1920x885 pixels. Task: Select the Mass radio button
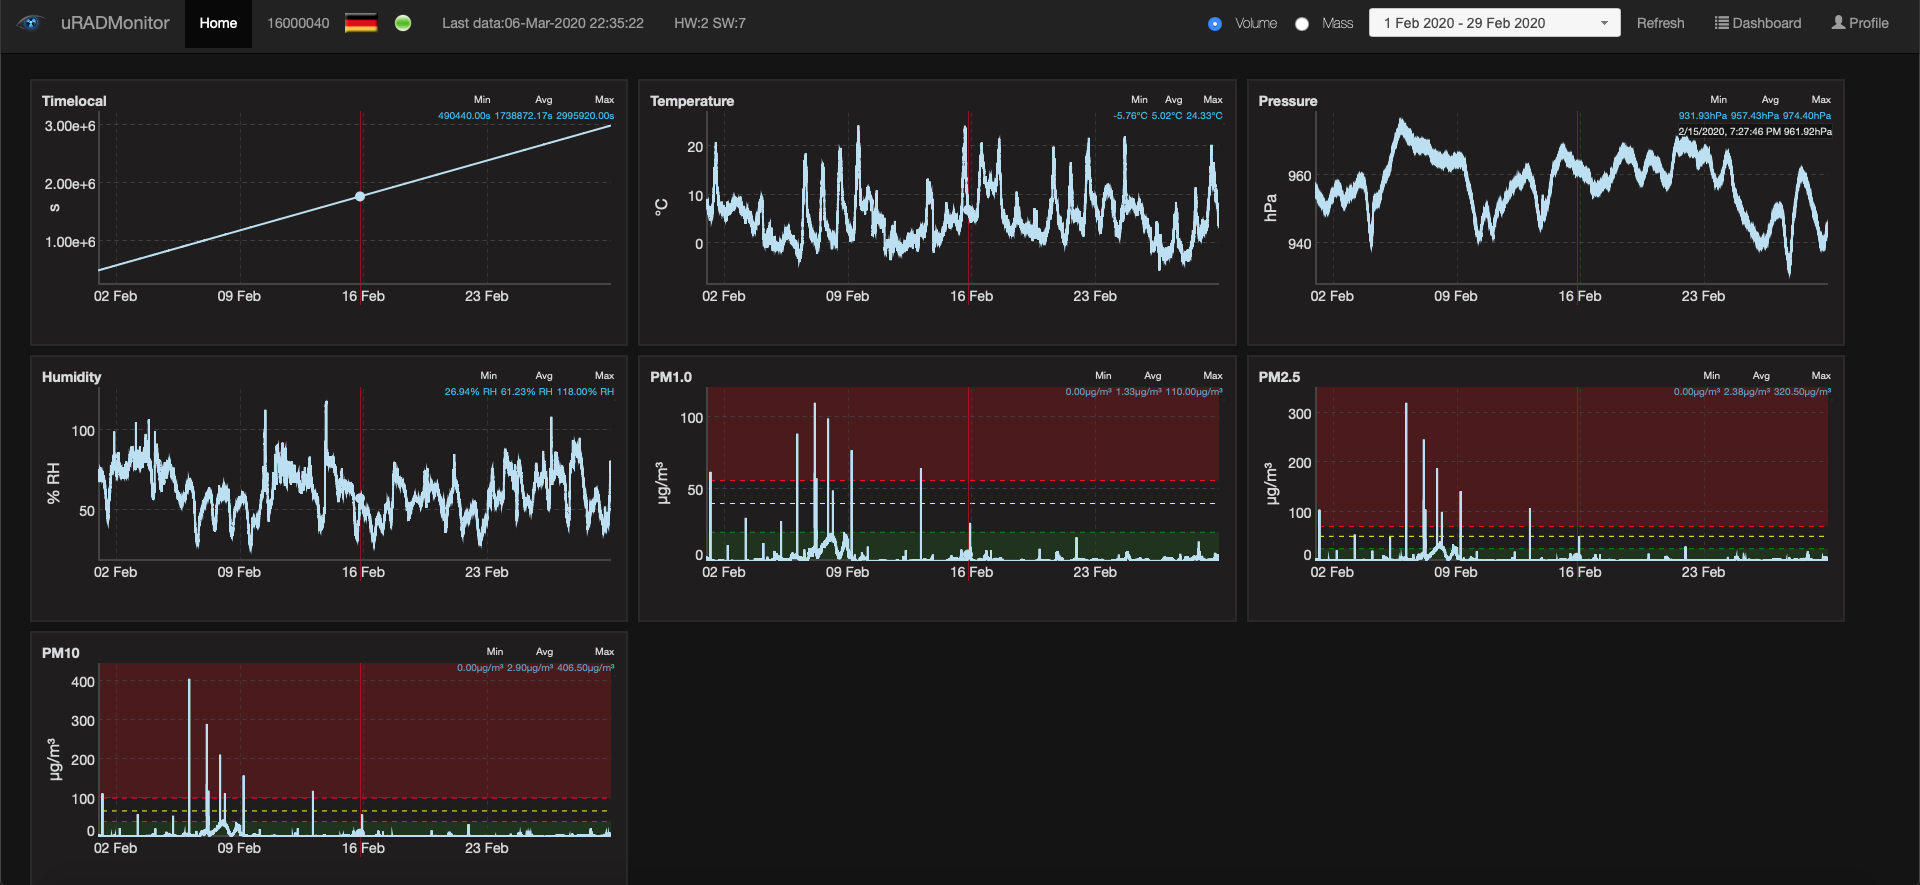(1302, 24)
